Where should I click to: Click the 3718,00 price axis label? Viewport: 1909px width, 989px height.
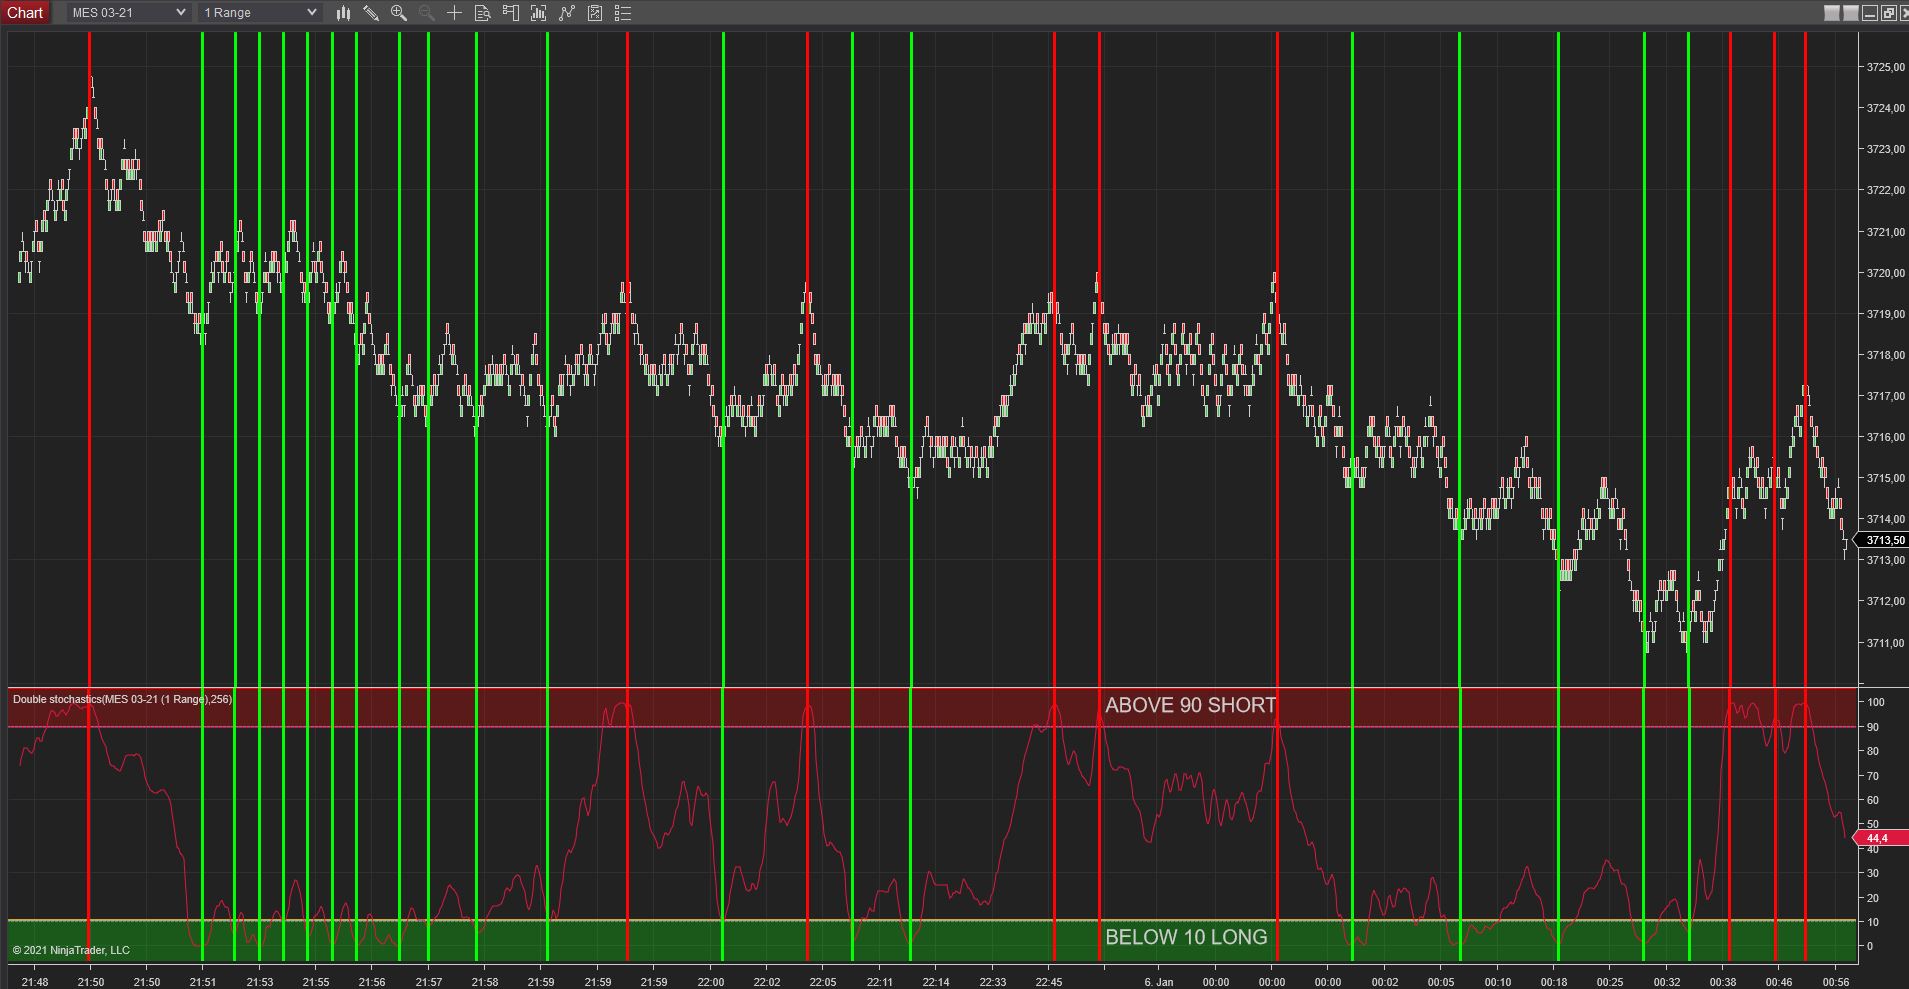(1885, 355)
